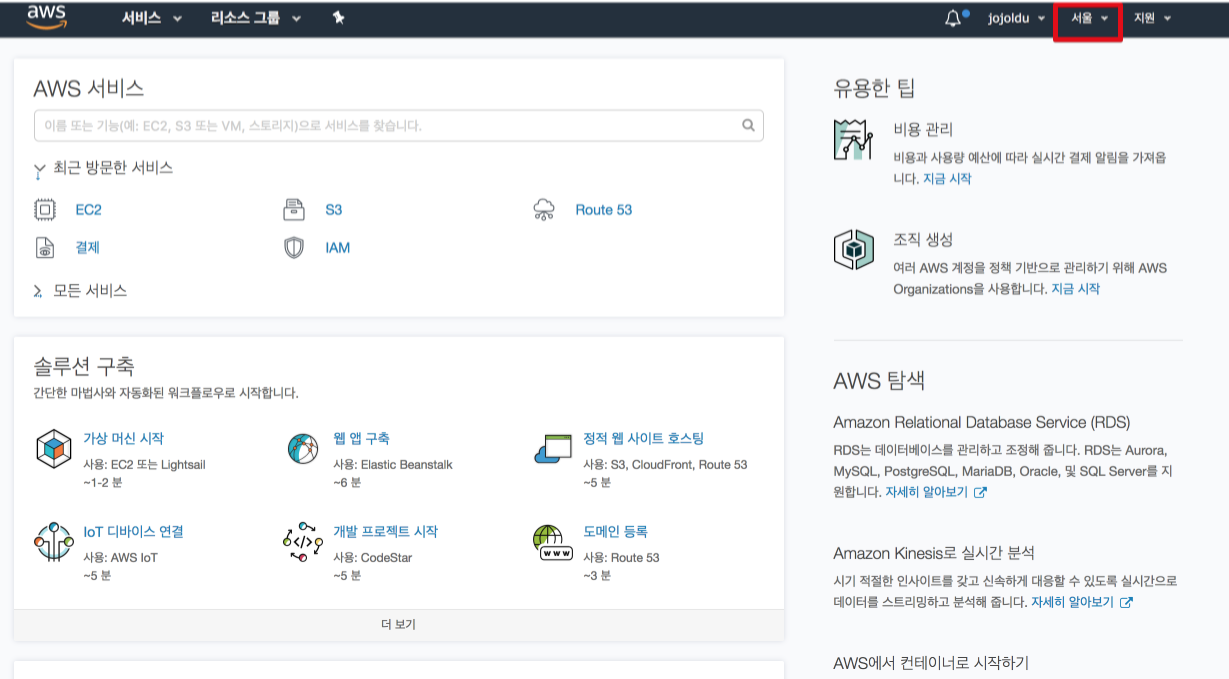Collapse the 최근 방문한 서비스 section

103,168
